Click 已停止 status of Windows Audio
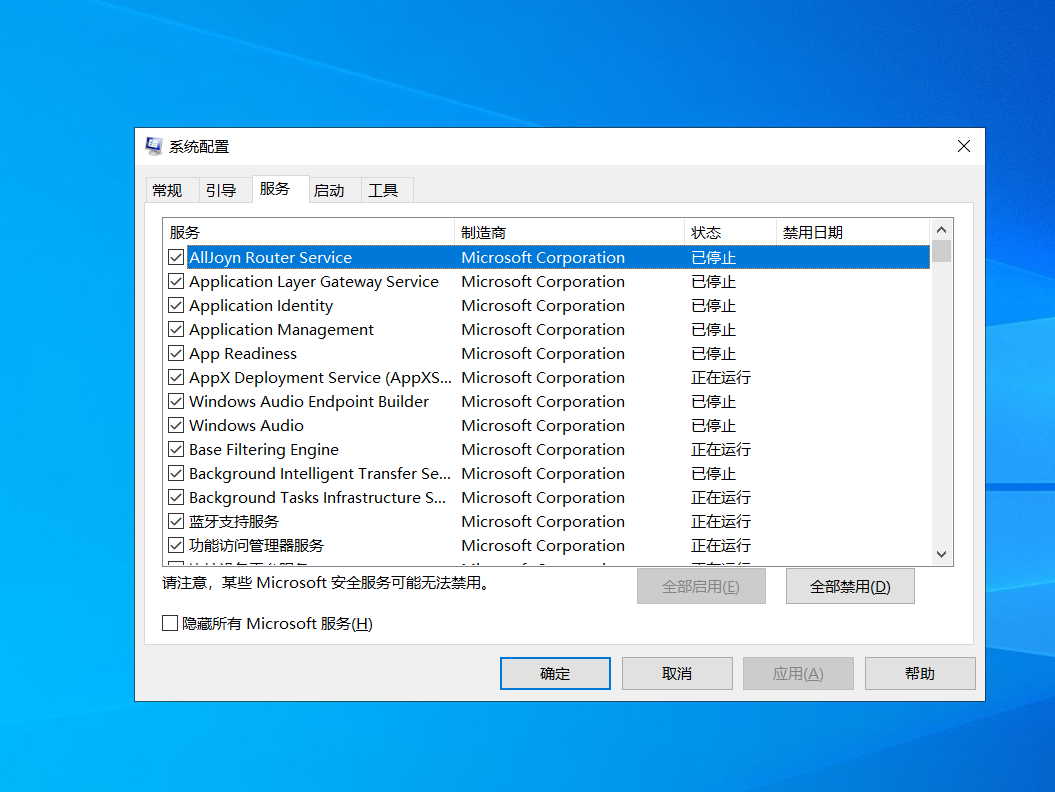The height and width of the screenshot is (792, 1055). (x=713, y=425)
